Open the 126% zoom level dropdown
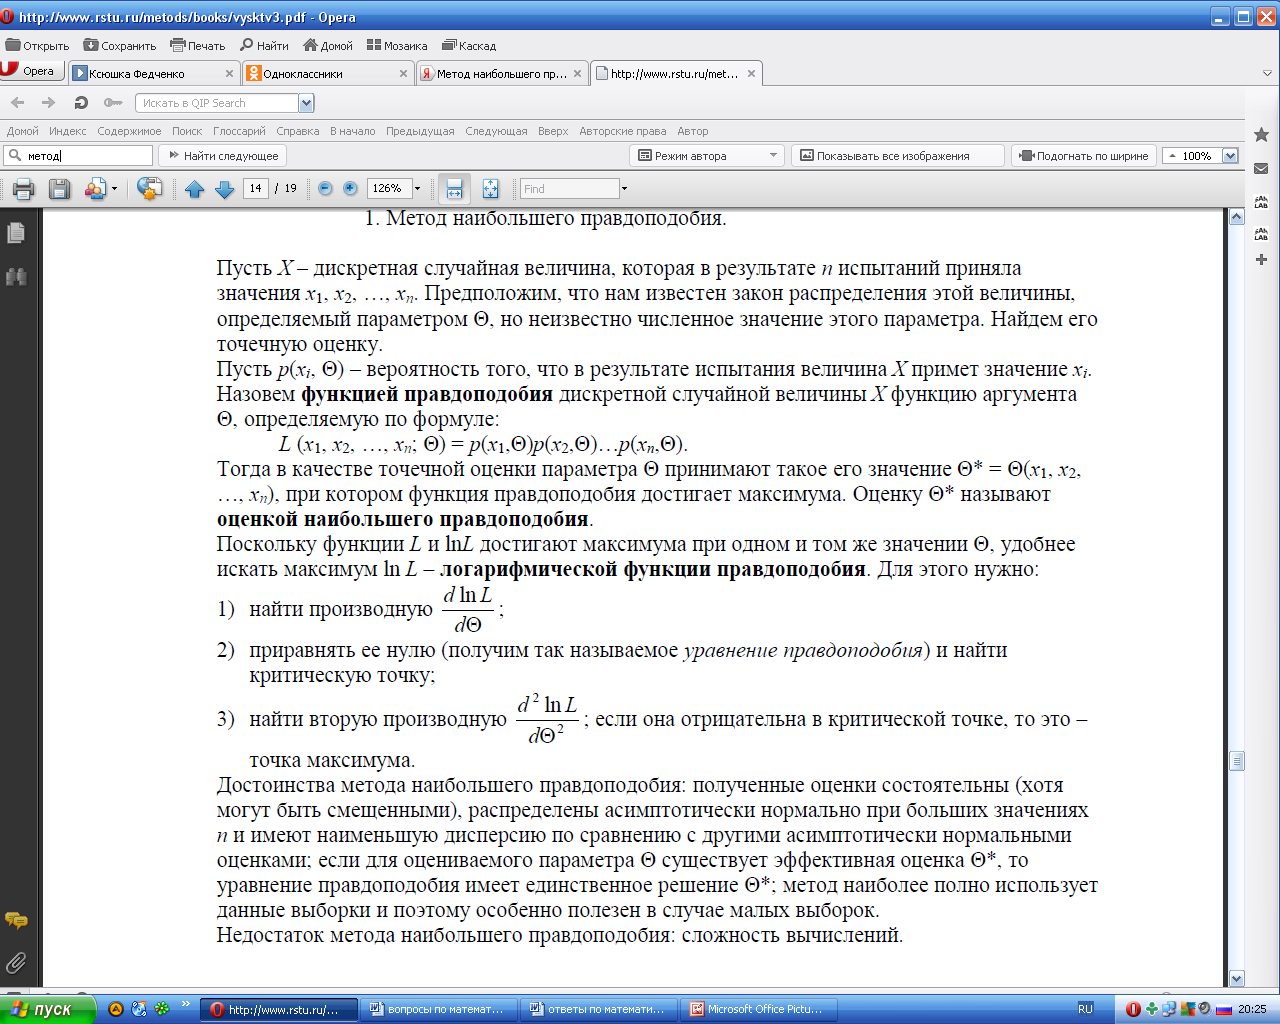1280x1024 pixels. point(417,188)
